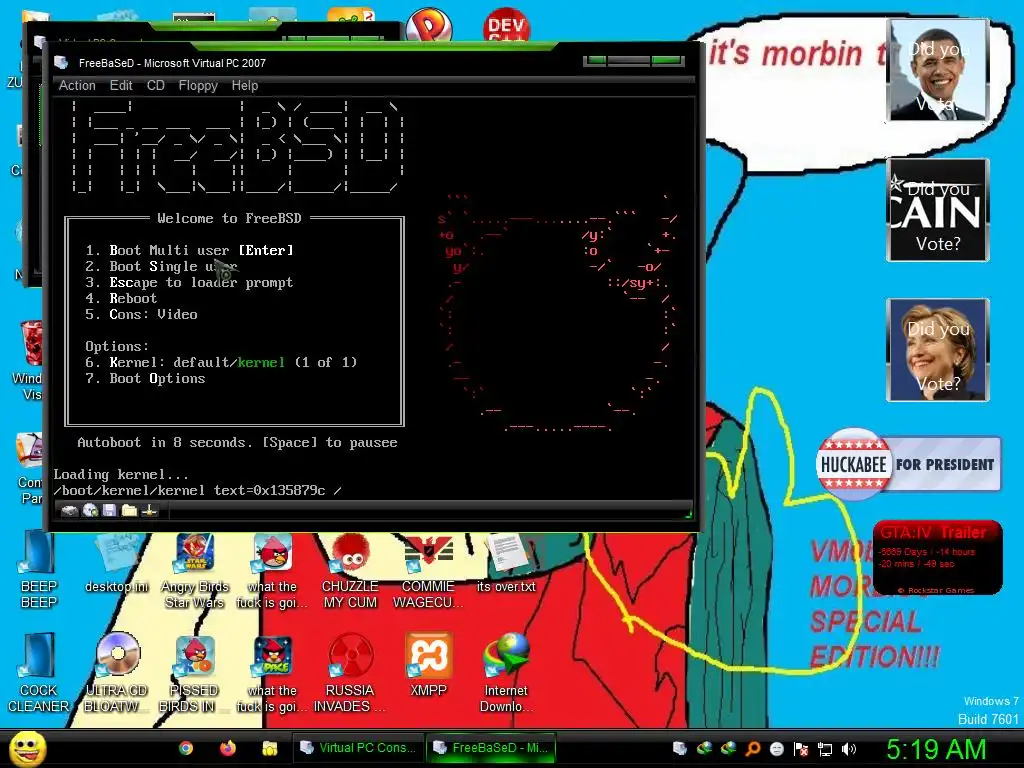Click the floppy disk status icon

(110, 510)
